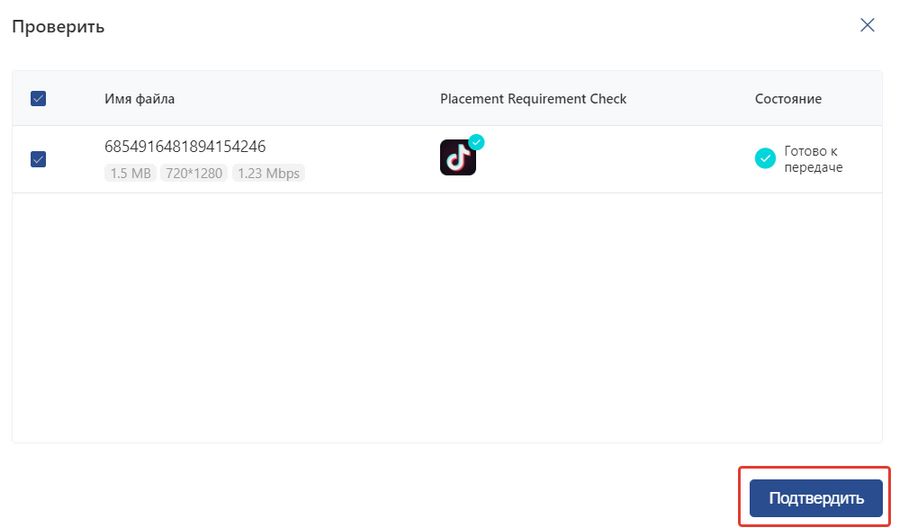Click the teal check icon beside Готово к передаче

tap(765, 158)
